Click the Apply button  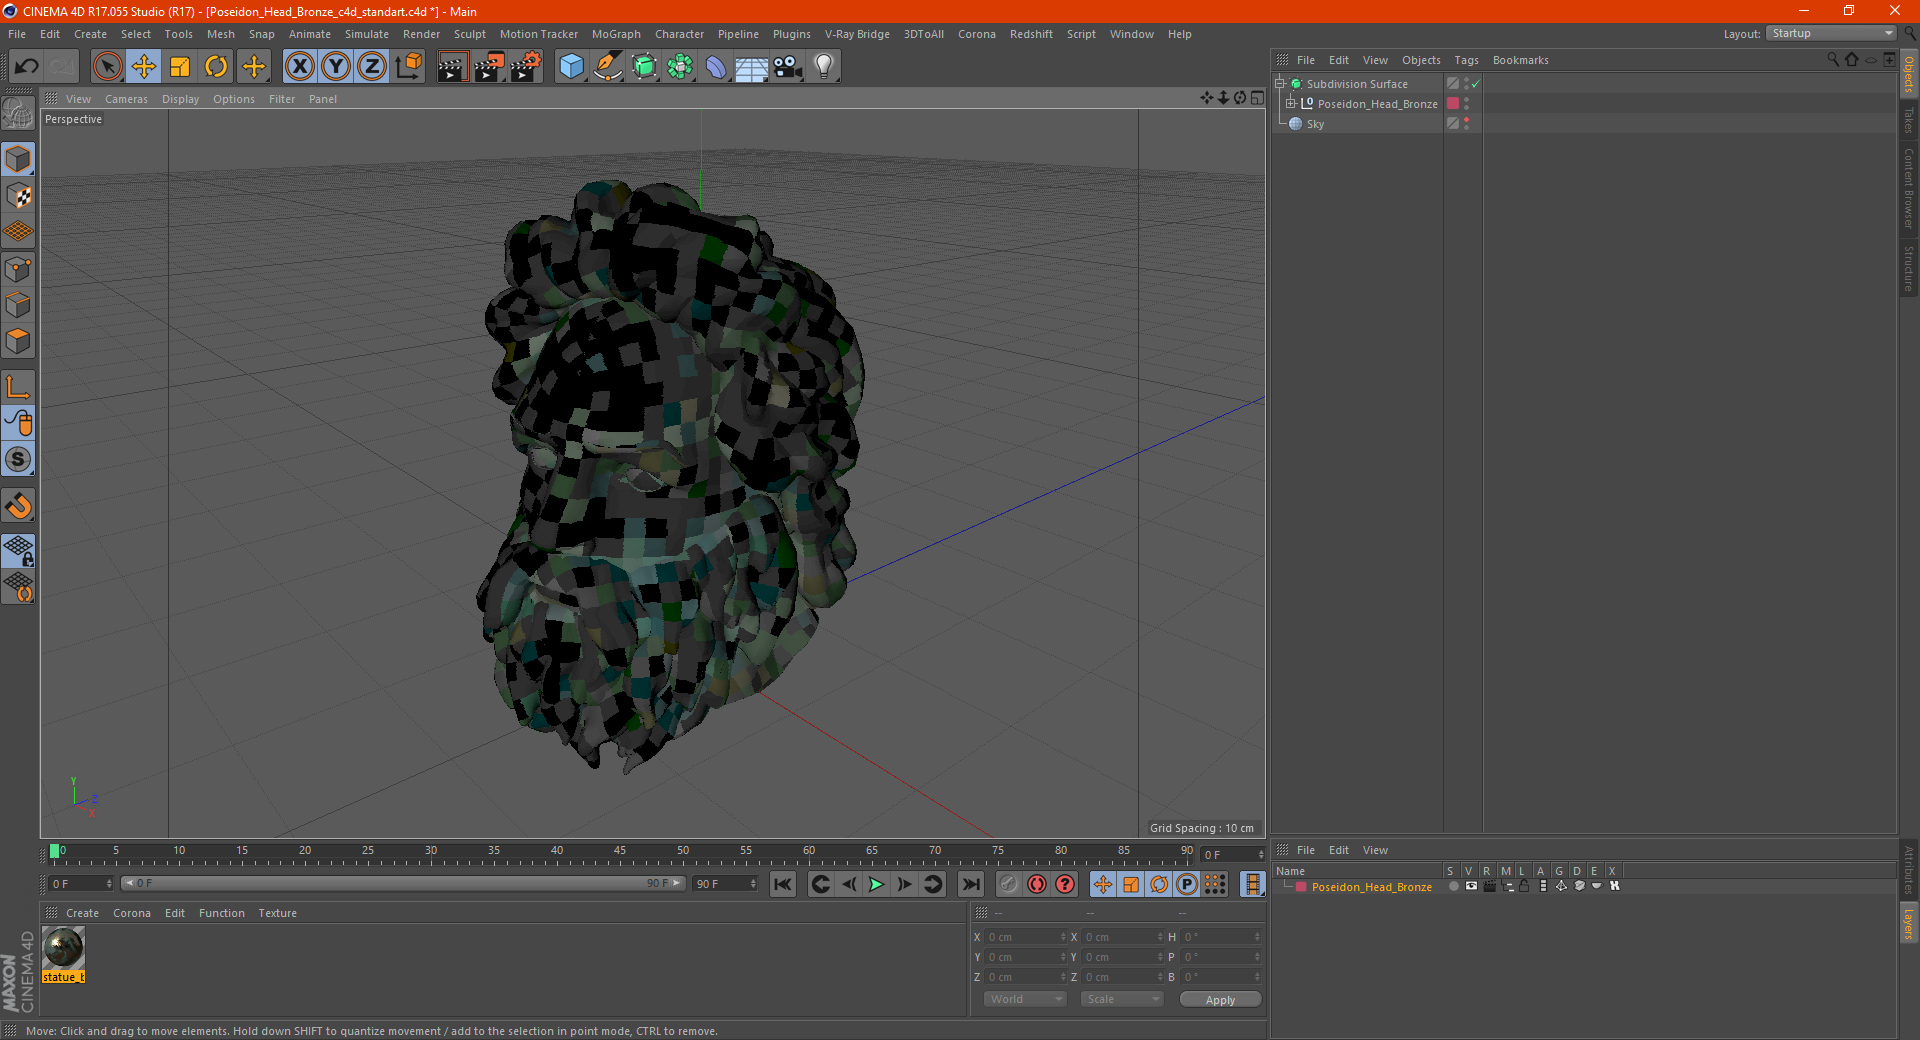[x=1220, y=1000]
